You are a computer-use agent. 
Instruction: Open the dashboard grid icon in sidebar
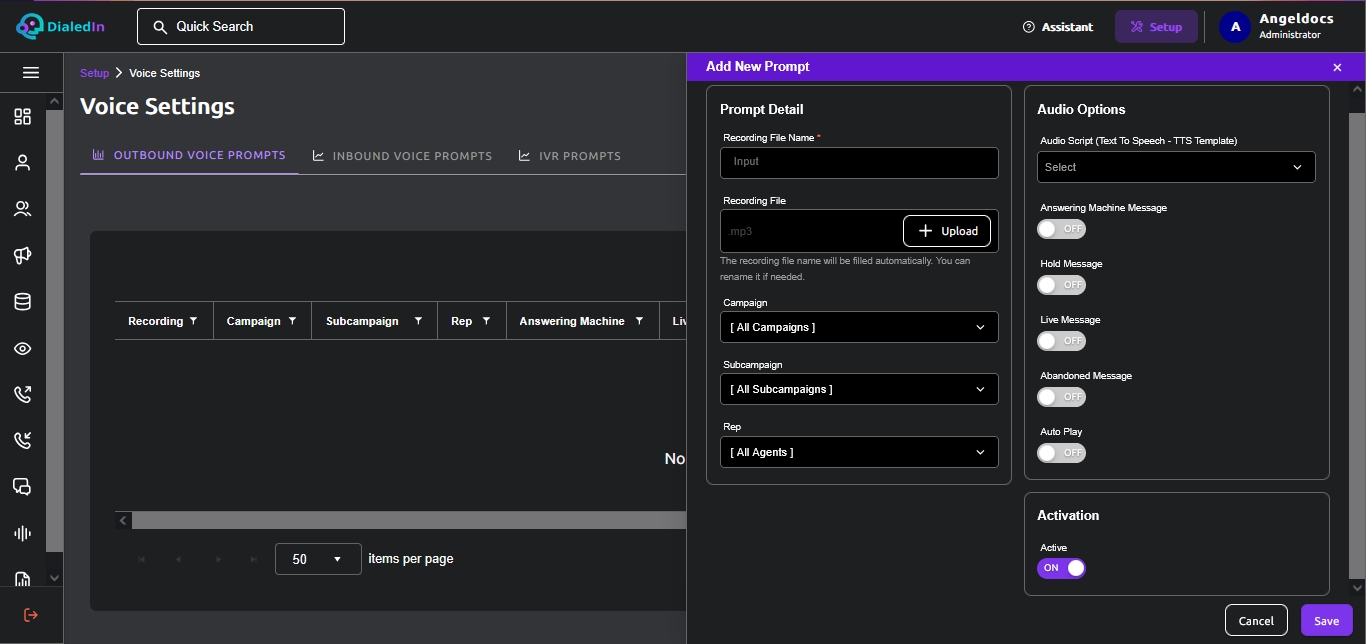point(22,117)
